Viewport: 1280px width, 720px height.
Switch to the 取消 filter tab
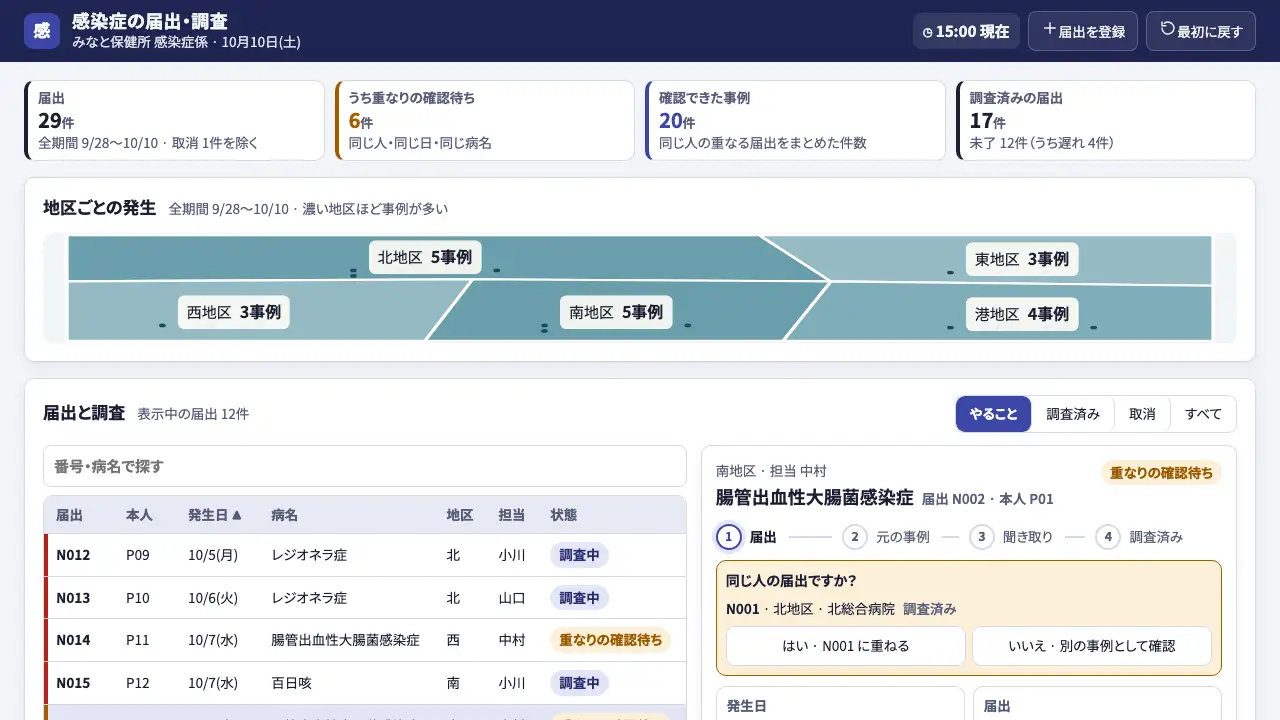[x=1142, y=414]
